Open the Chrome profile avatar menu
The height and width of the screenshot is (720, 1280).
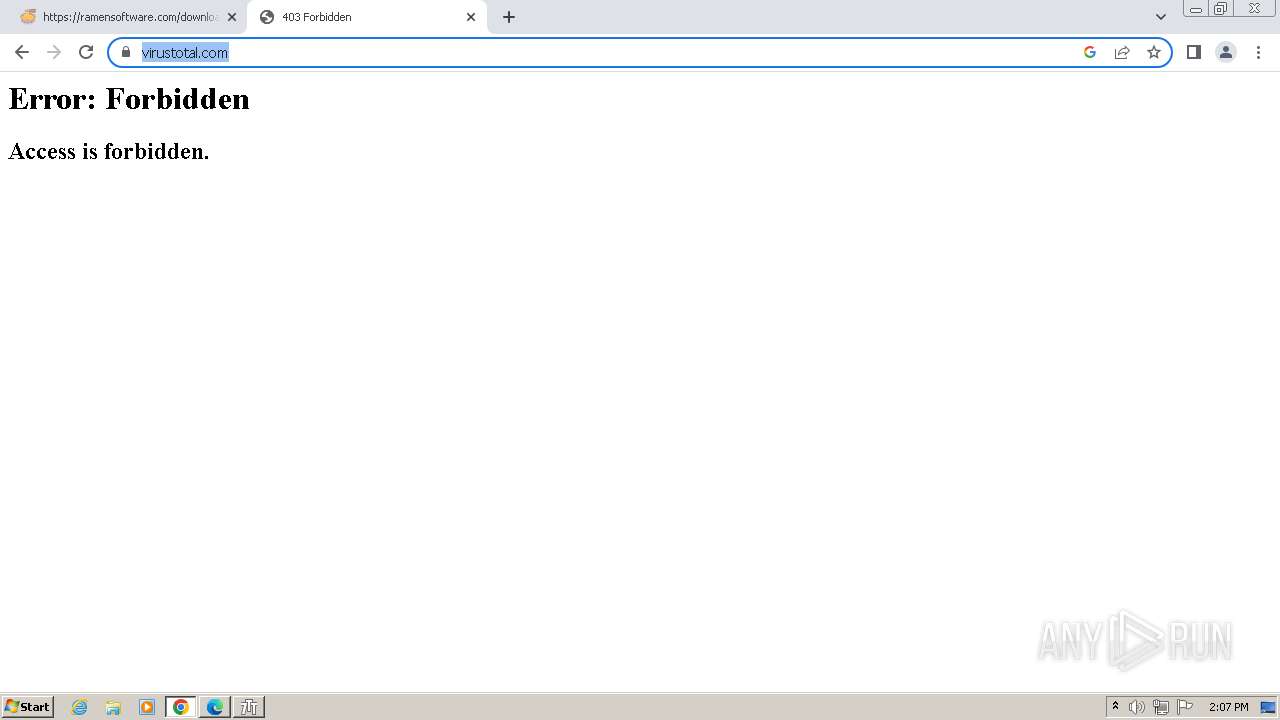click(x=1226, y=52)
